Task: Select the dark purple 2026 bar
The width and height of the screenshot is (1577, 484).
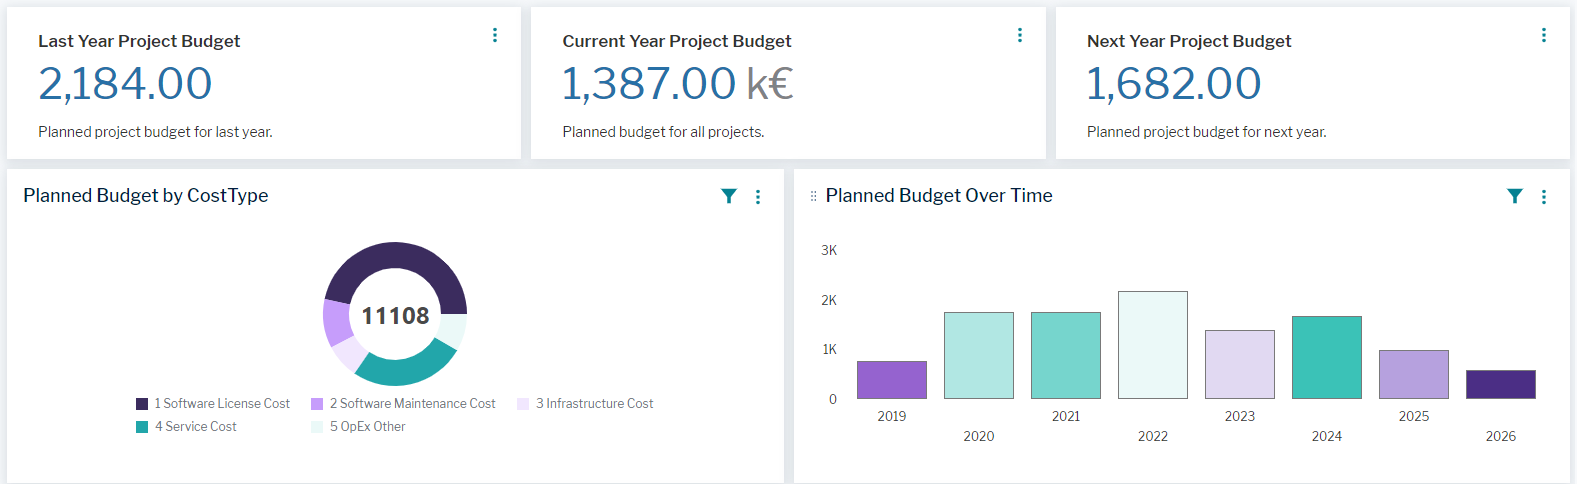Action: [x=1501, y=384]
